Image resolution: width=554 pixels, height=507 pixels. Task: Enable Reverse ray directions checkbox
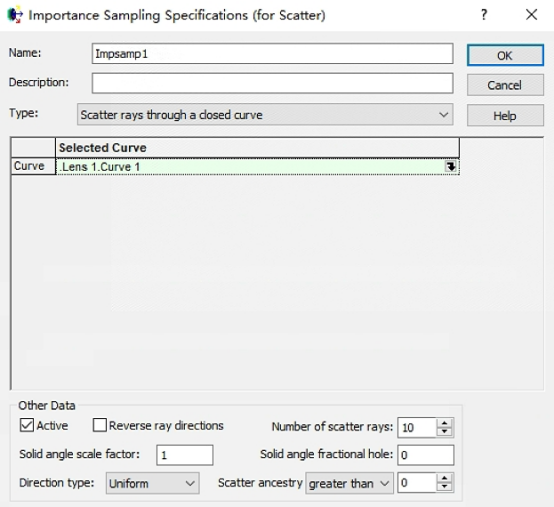click(x=100, y=425)
